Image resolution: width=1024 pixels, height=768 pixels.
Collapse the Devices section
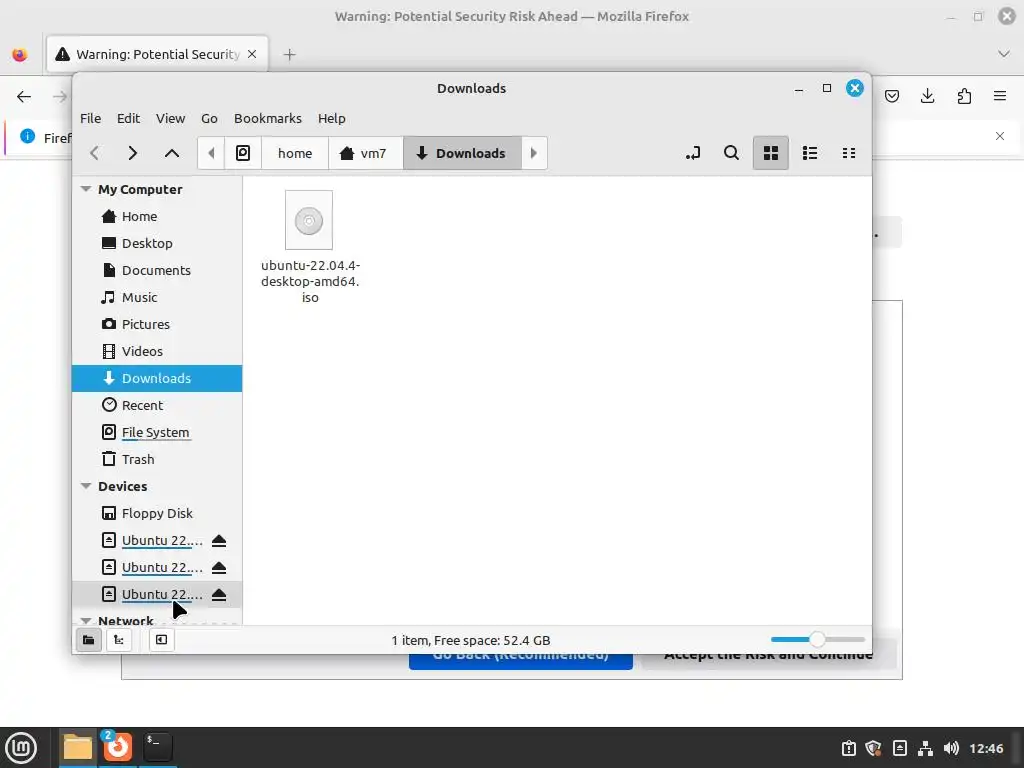(86, 486)
